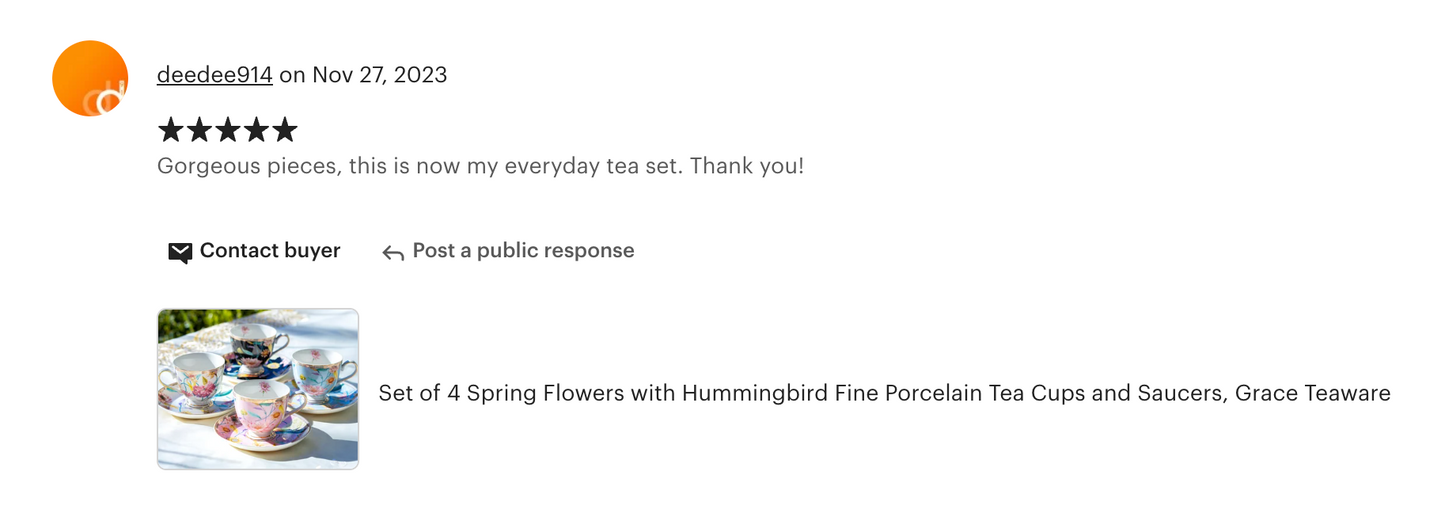Open the deedee914 username link
Image resolution: width=1445 pixels, height=532 pixels.
click(214, 75)
